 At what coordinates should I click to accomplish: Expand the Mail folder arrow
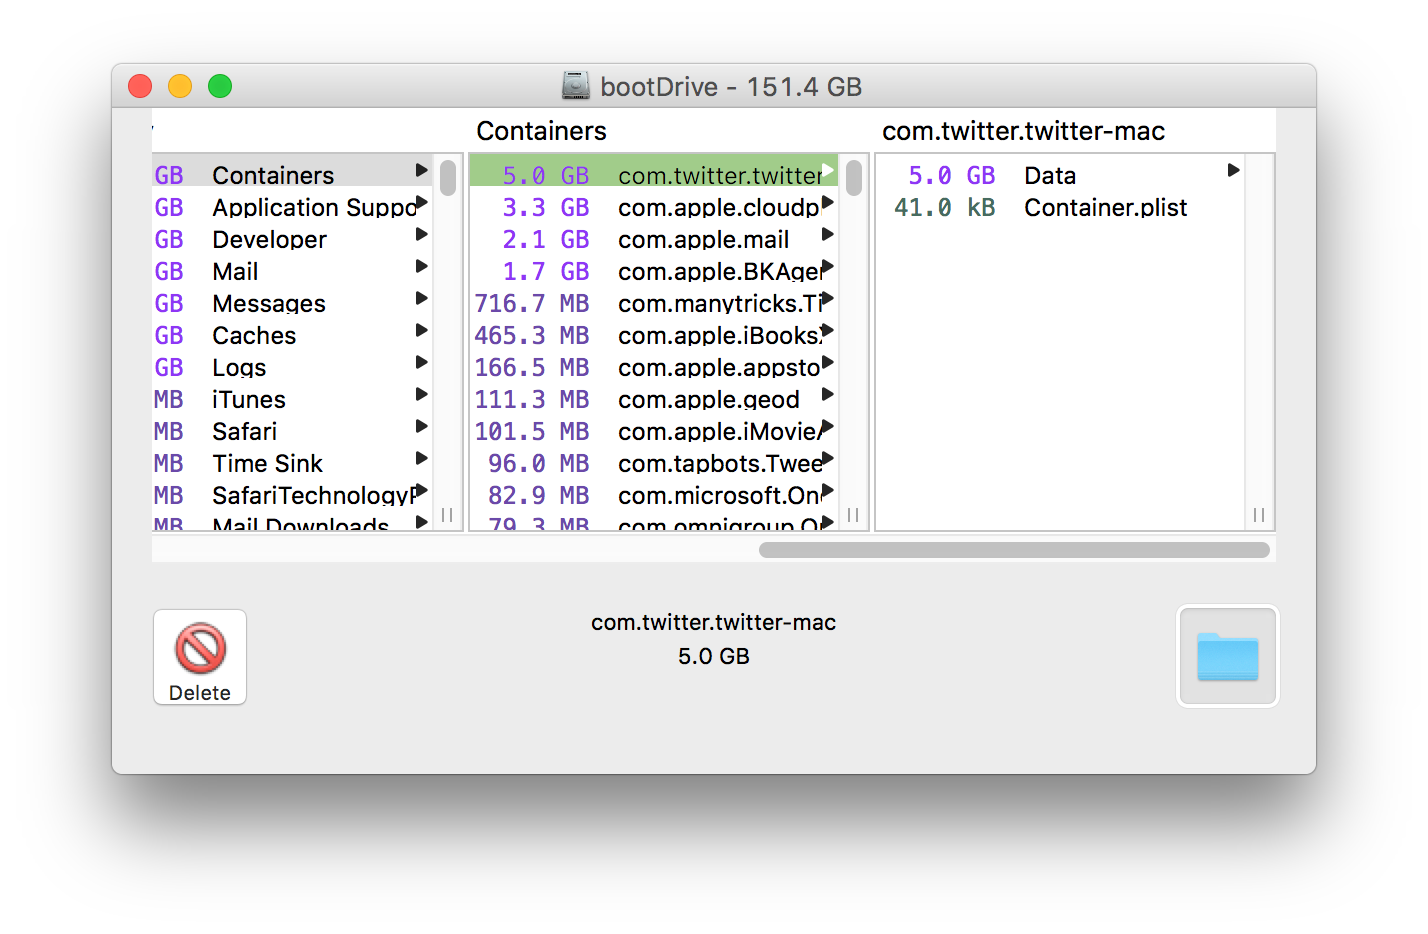click(421, 267)
